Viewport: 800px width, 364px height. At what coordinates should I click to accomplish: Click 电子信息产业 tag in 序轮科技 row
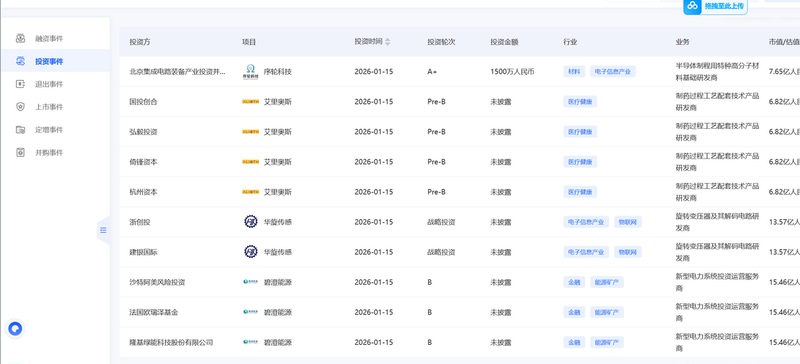pyautogui.click(x=613, y=71)
